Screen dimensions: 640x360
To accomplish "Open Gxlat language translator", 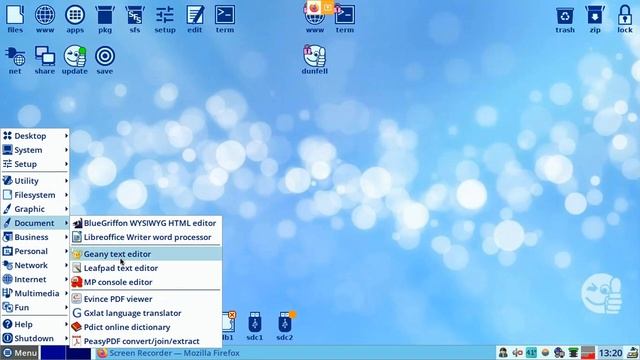I will (146, 313).
